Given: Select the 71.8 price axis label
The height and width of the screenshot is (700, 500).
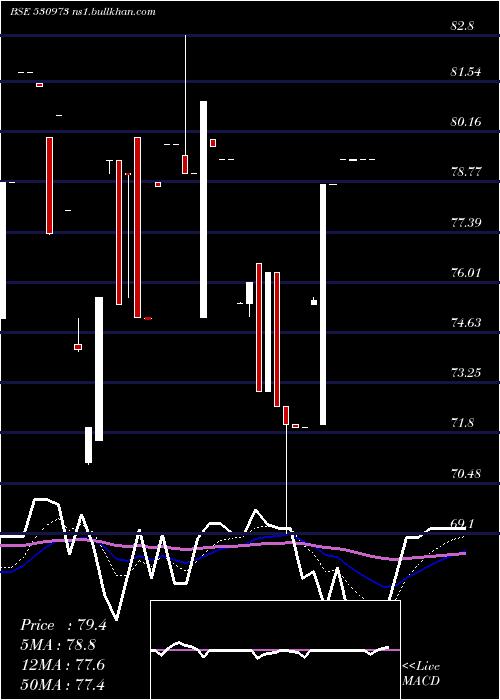Looking at the screenshot, I should (x=462, y=423).
